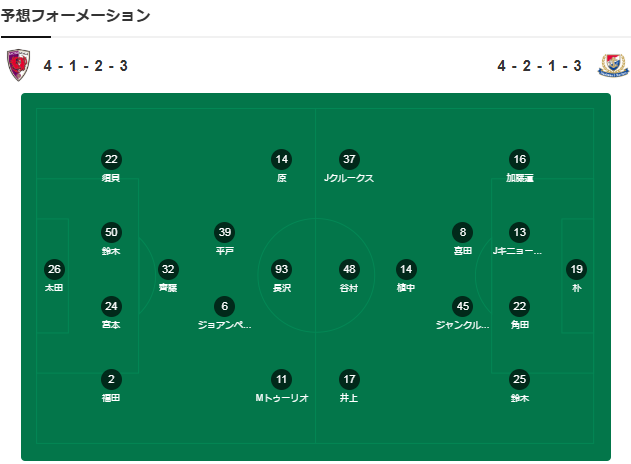631x464 pixels.
Task: Click player number 17 井上
Action: pos(348,379)
